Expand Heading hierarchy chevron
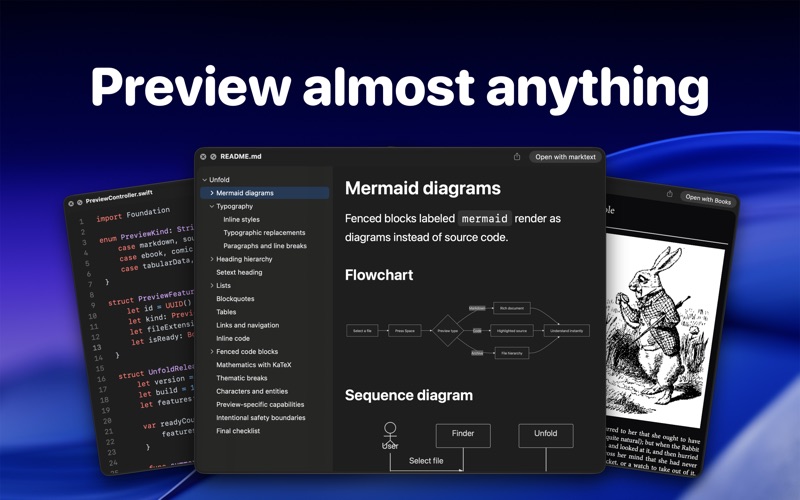Screen dimensions: 800x500 pos(212,259)
